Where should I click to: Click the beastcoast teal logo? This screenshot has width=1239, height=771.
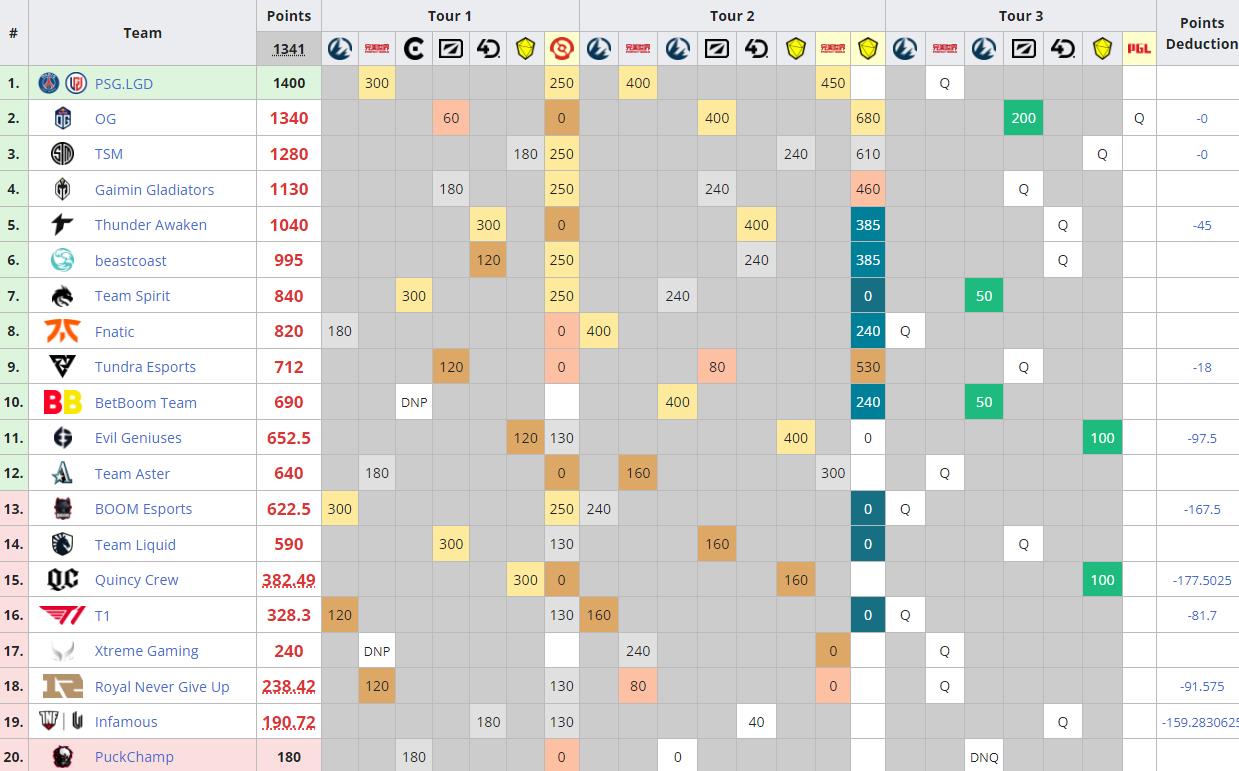coord(62,261)
